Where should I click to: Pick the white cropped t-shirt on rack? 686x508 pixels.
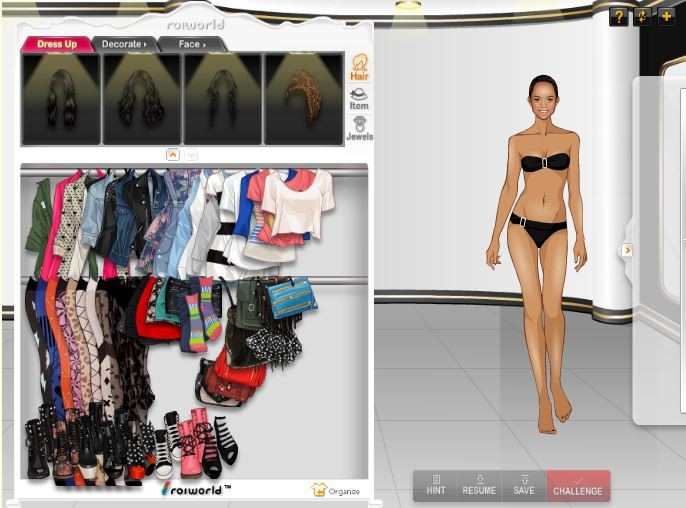[297, 203]
